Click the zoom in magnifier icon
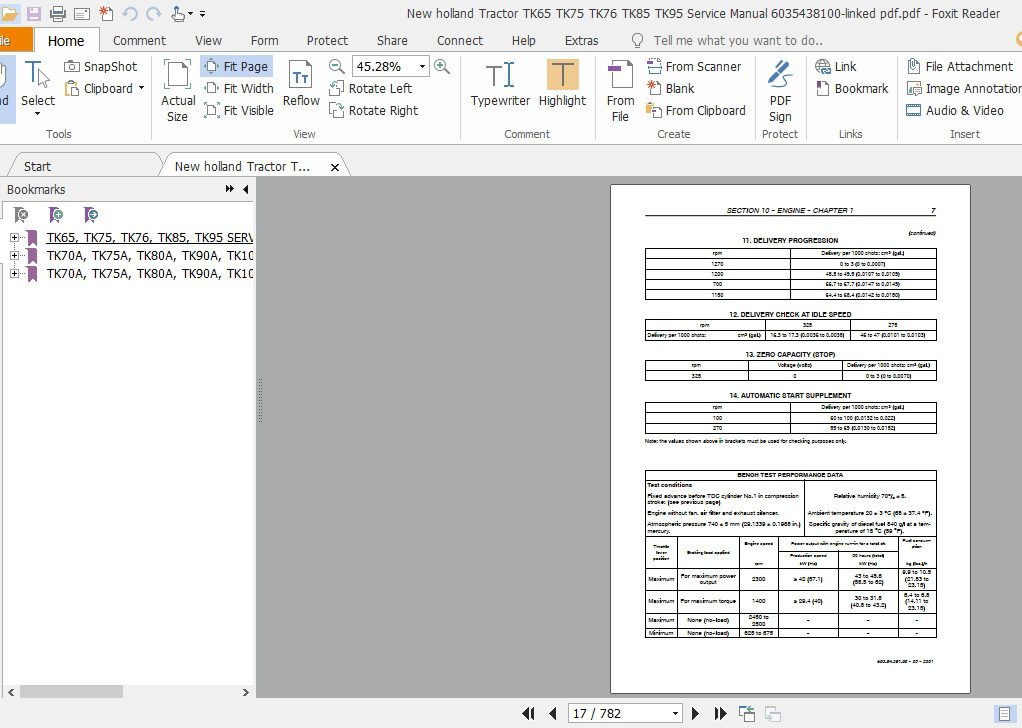 (442, 66)
